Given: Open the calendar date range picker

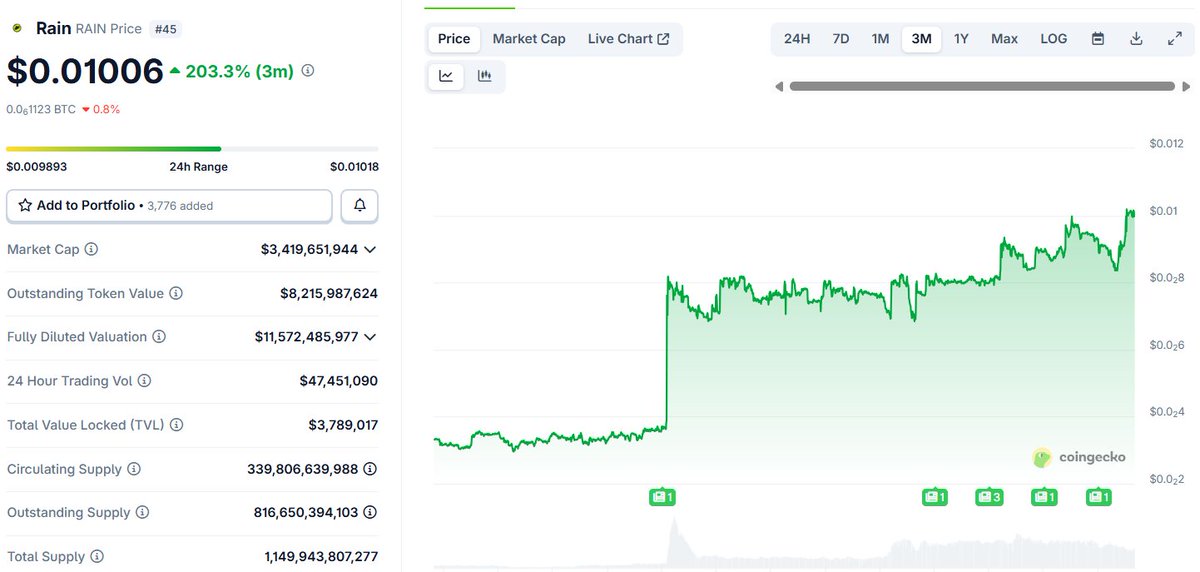Looking at the screenshot, I should [x=1098, y=39].
